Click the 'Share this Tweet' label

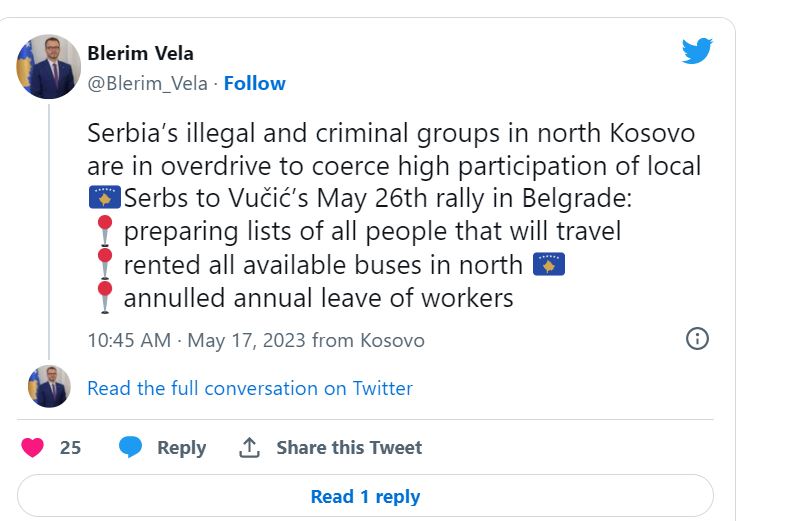pyautogui.click(x=349, y=447)
